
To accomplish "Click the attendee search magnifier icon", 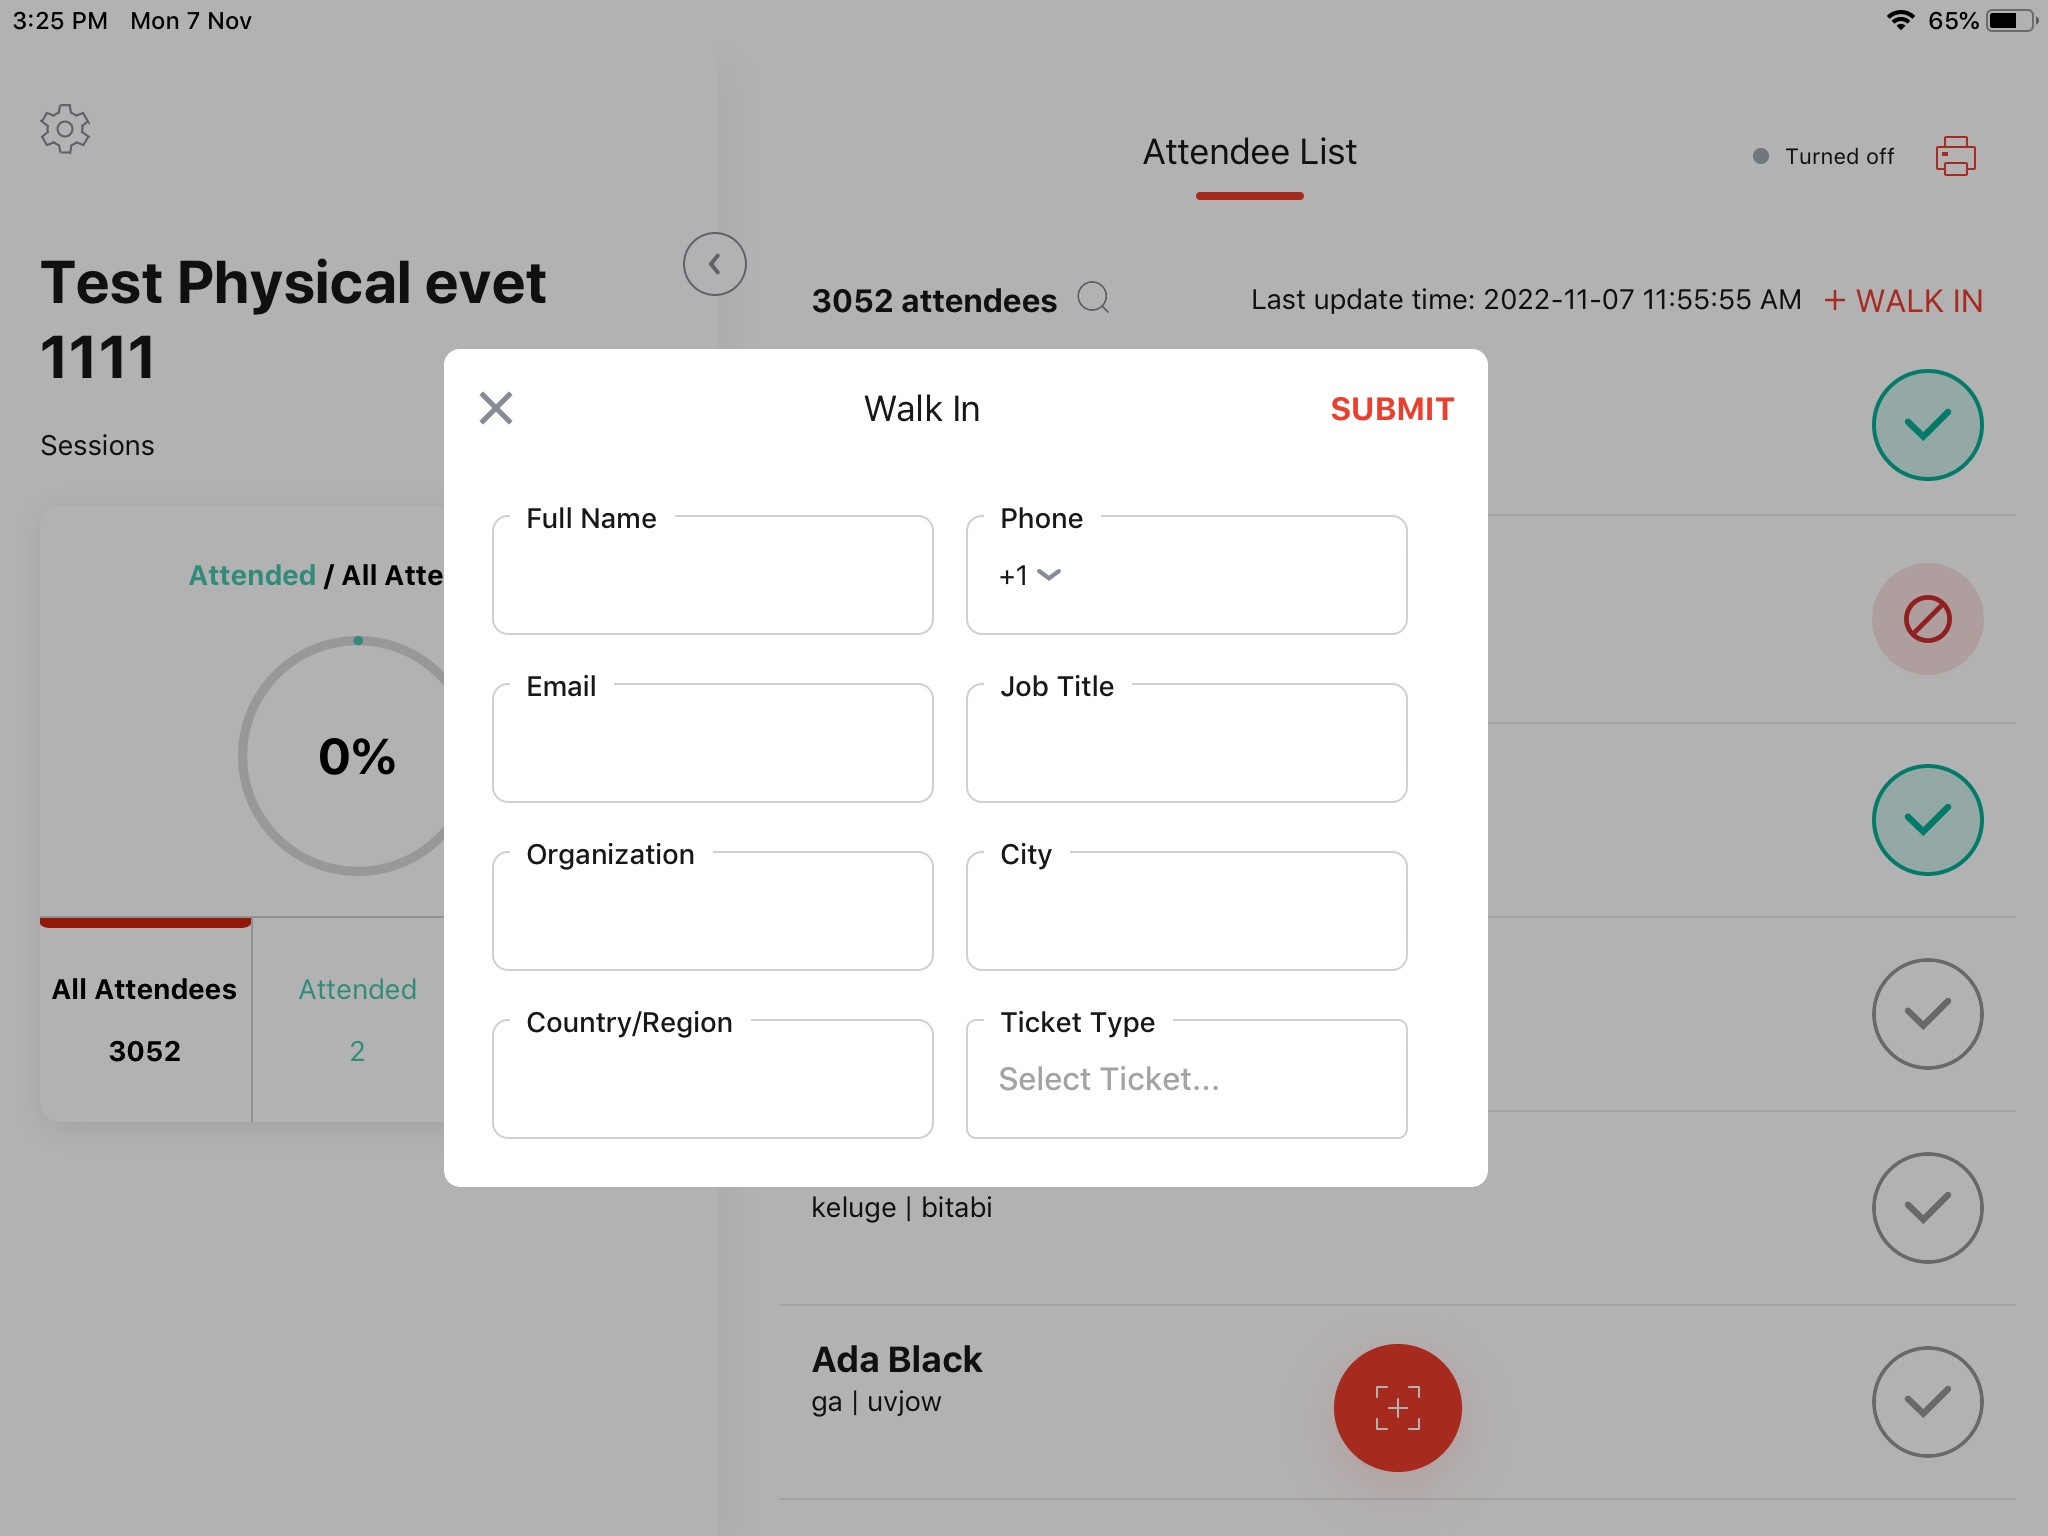I will point(1093,298).
